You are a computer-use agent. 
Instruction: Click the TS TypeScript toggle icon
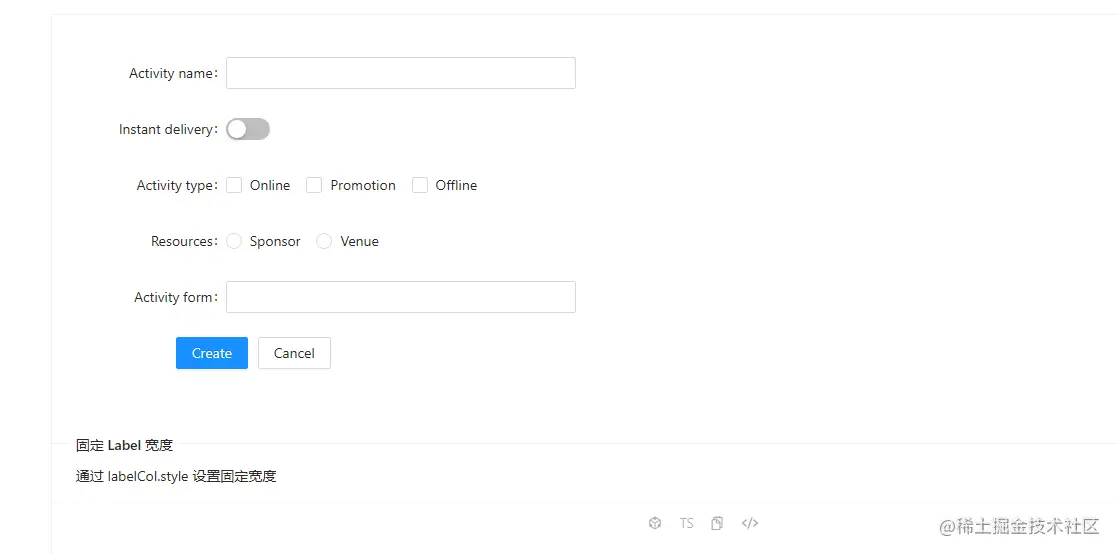coord(686,523)
